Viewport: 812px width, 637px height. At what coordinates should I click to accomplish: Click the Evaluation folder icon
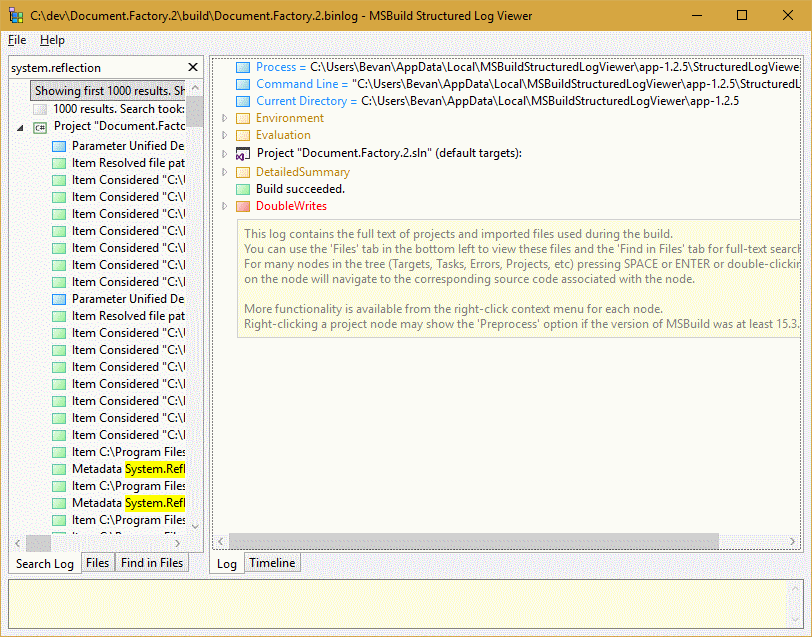coord(242,136)
